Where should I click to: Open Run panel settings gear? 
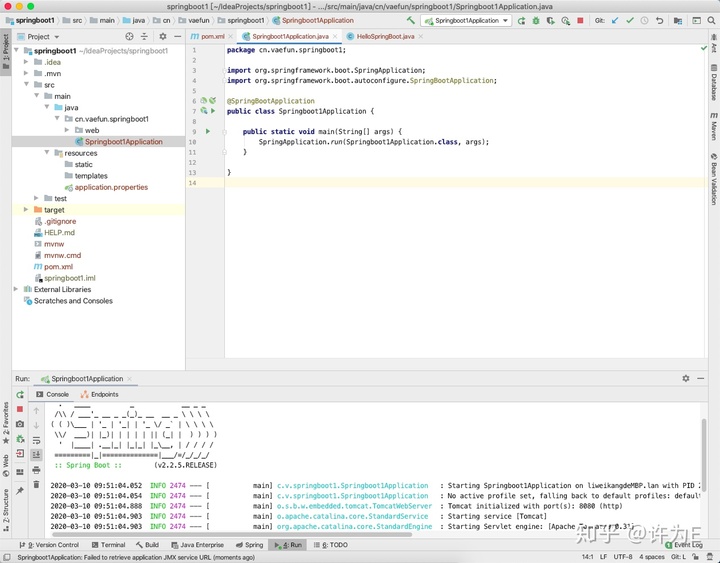(x=686, y=378)
